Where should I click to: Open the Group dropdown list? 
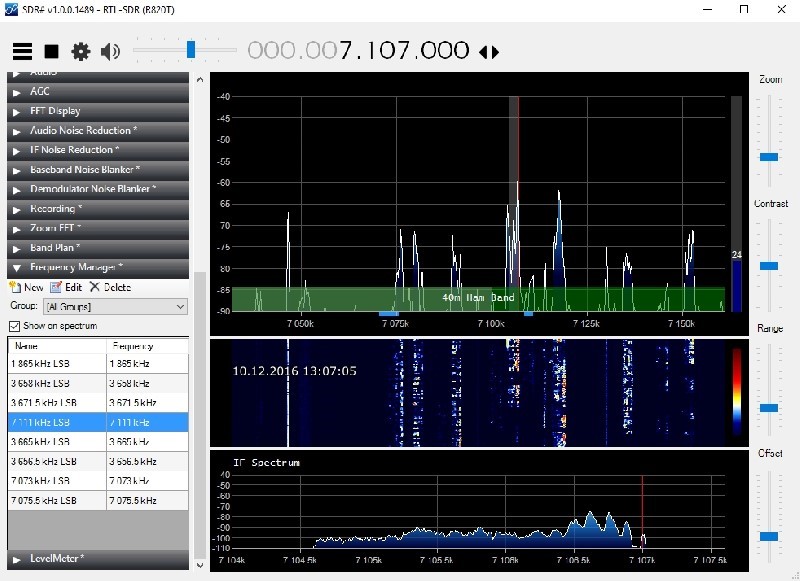tap(115, 307)
